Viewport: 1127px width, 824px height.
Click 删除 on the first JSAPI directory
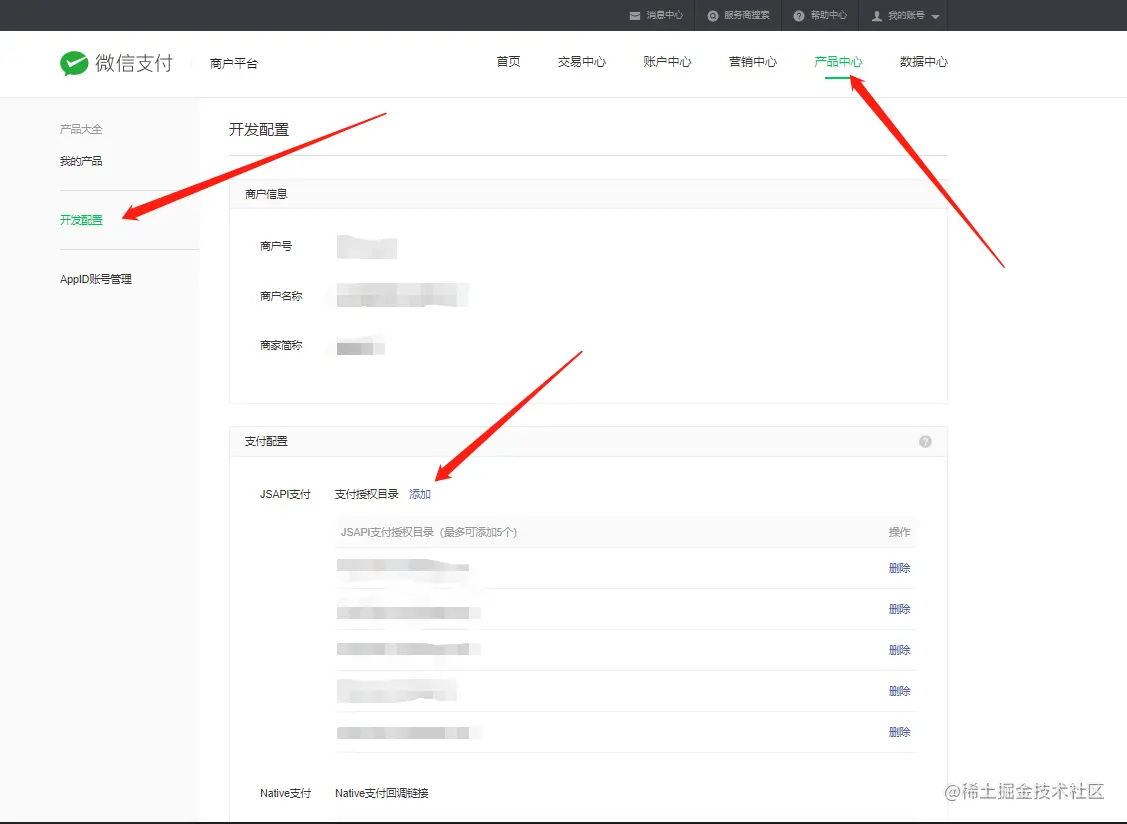pos(899,567)
